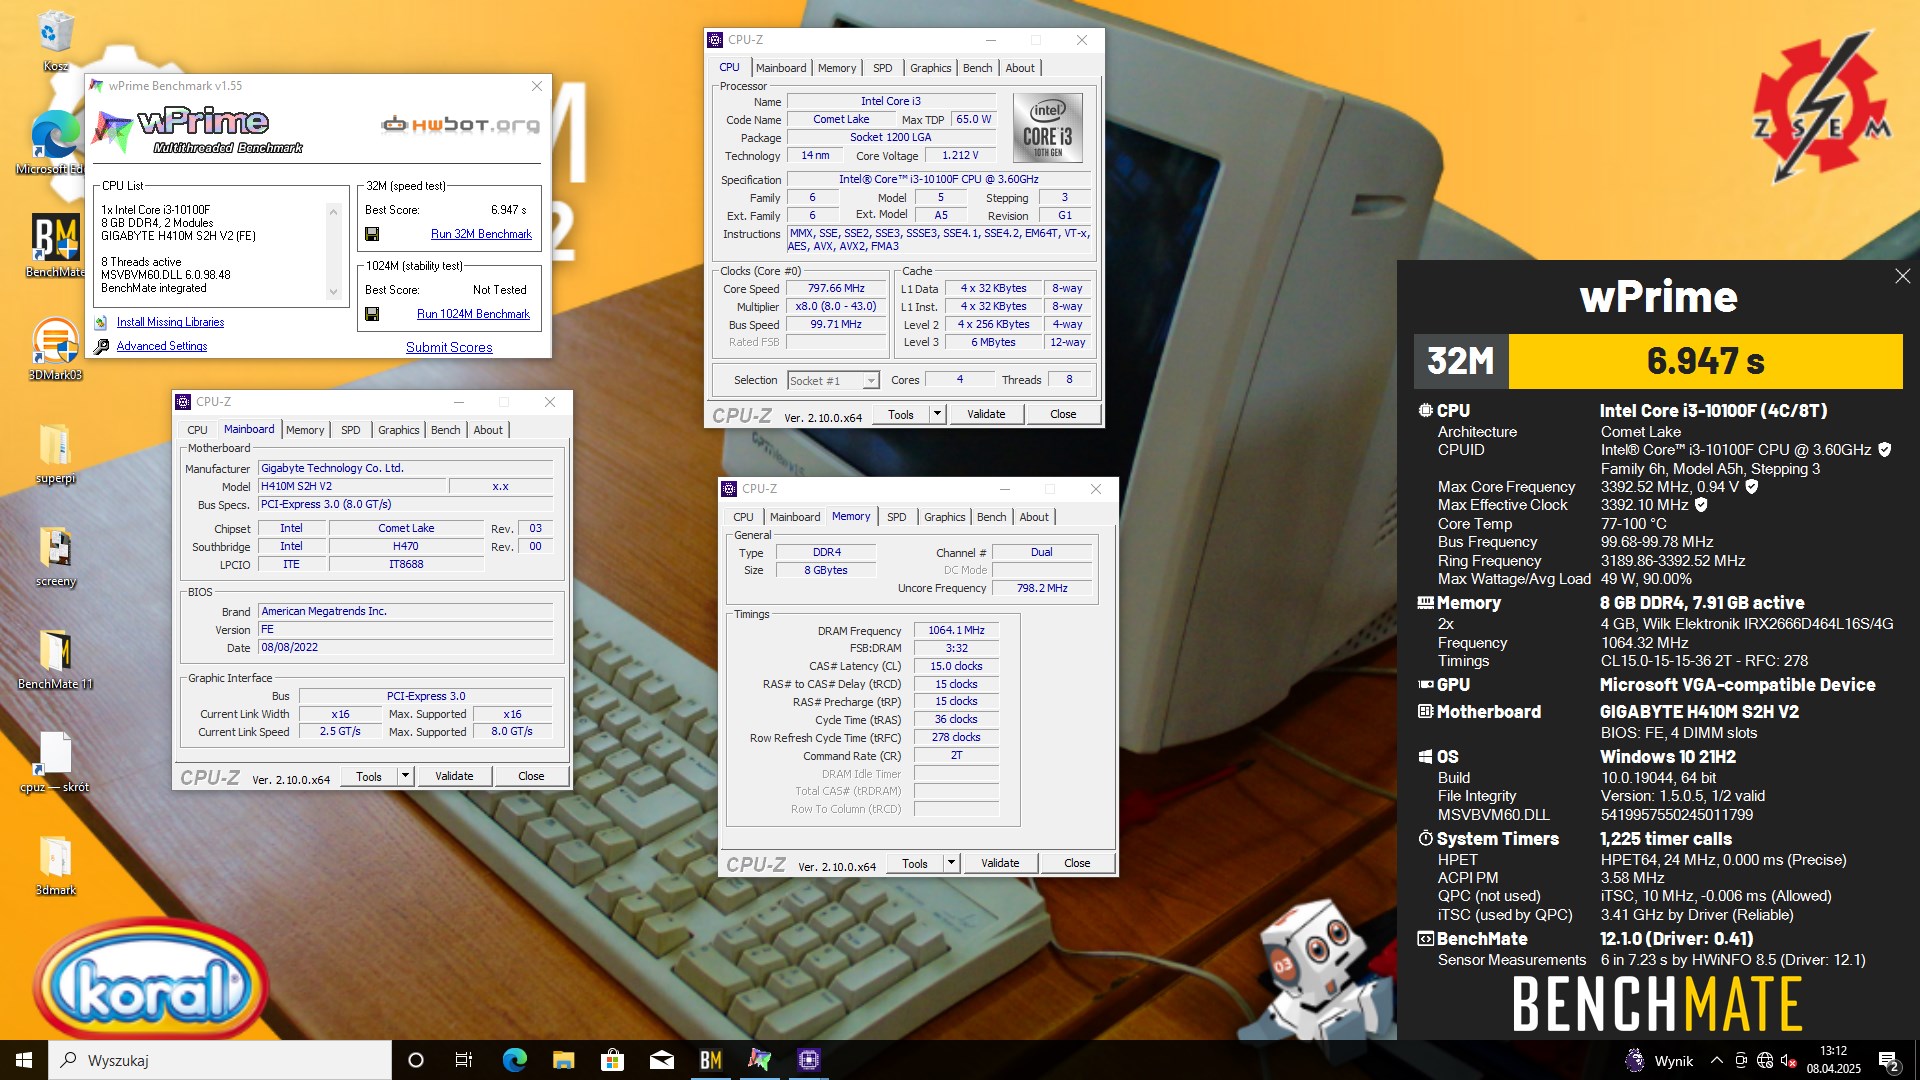Close the BenchMate wPrime result panel
Image resolution: width=1920 pixels, height=1080 pixels.
1902,277
